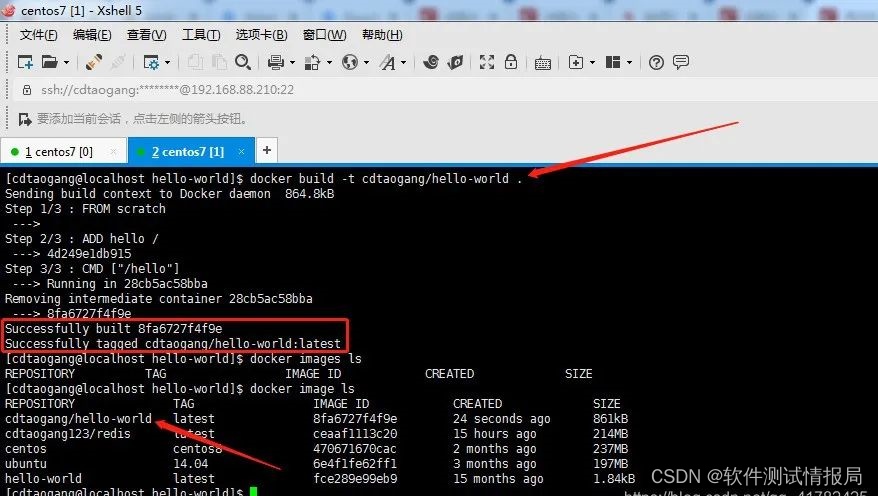Expand the globe Encoding dropdown arrow
The image size is (878, 496).
click(366, 63)
